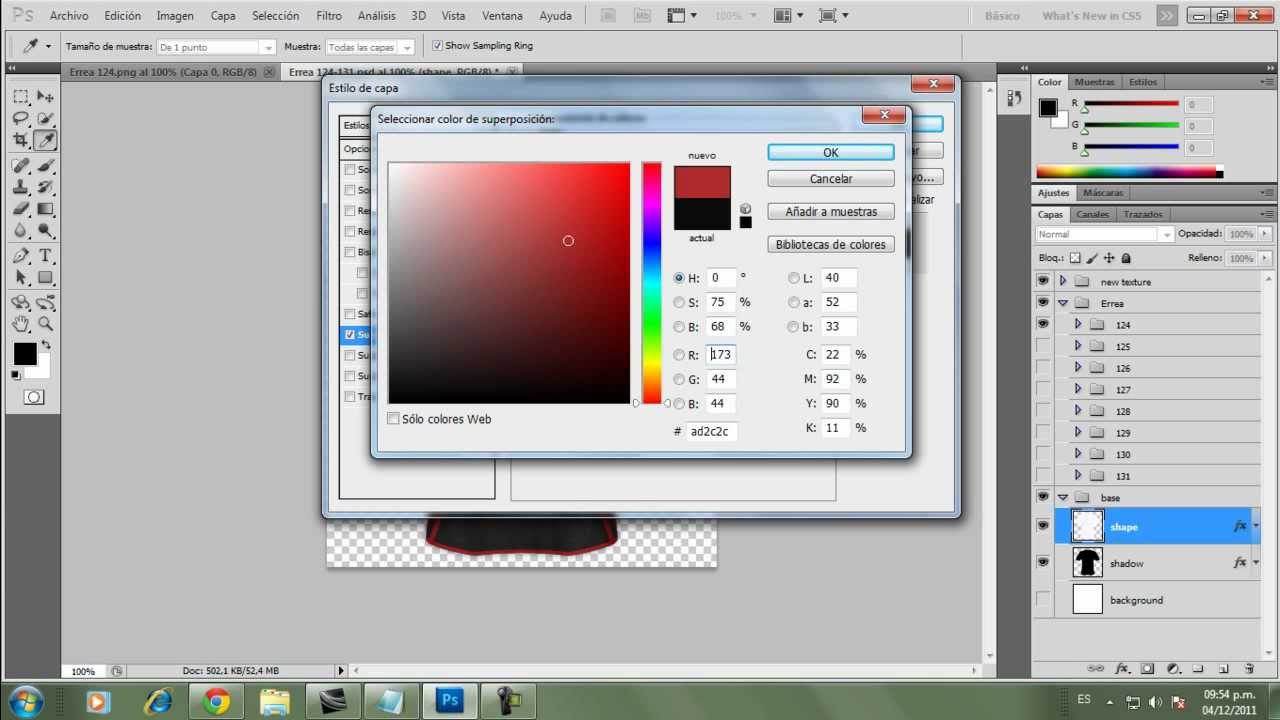
Task: Select the Gradient tool
Action: click(46, 209)
